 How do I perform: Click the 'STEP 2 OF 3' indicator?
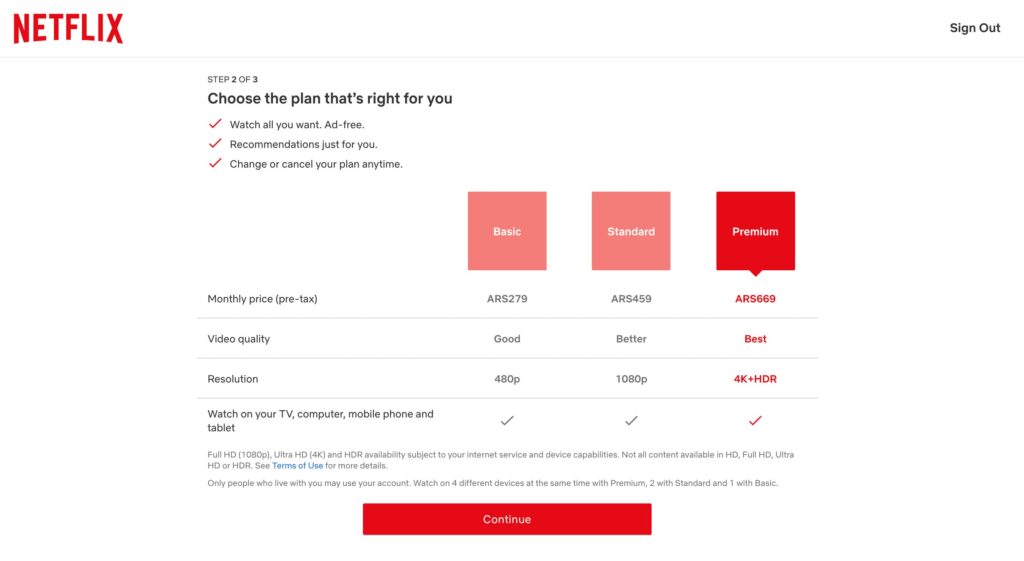[x=232, y=79]
